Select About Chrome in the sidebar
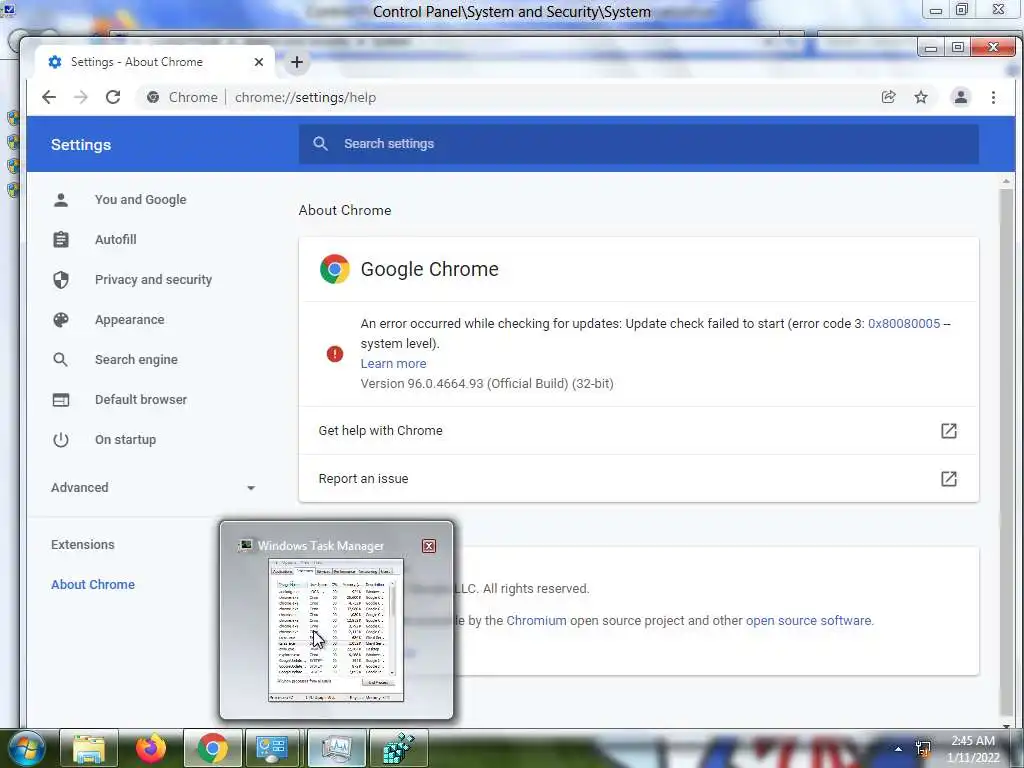 93,584
